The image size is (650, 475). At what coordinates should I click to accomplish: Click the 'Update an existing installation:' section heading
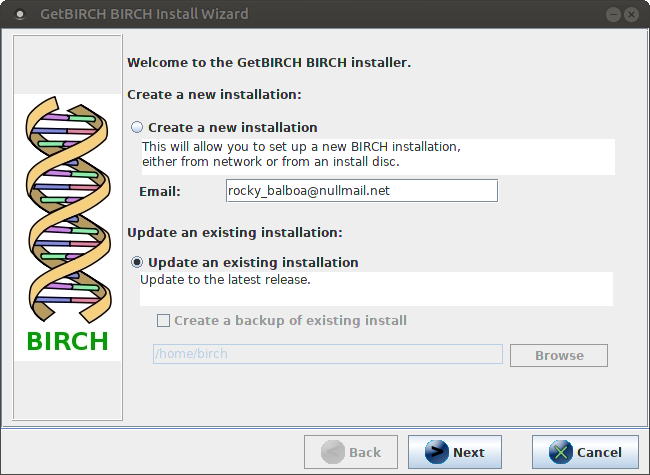[x=235, y=233]
